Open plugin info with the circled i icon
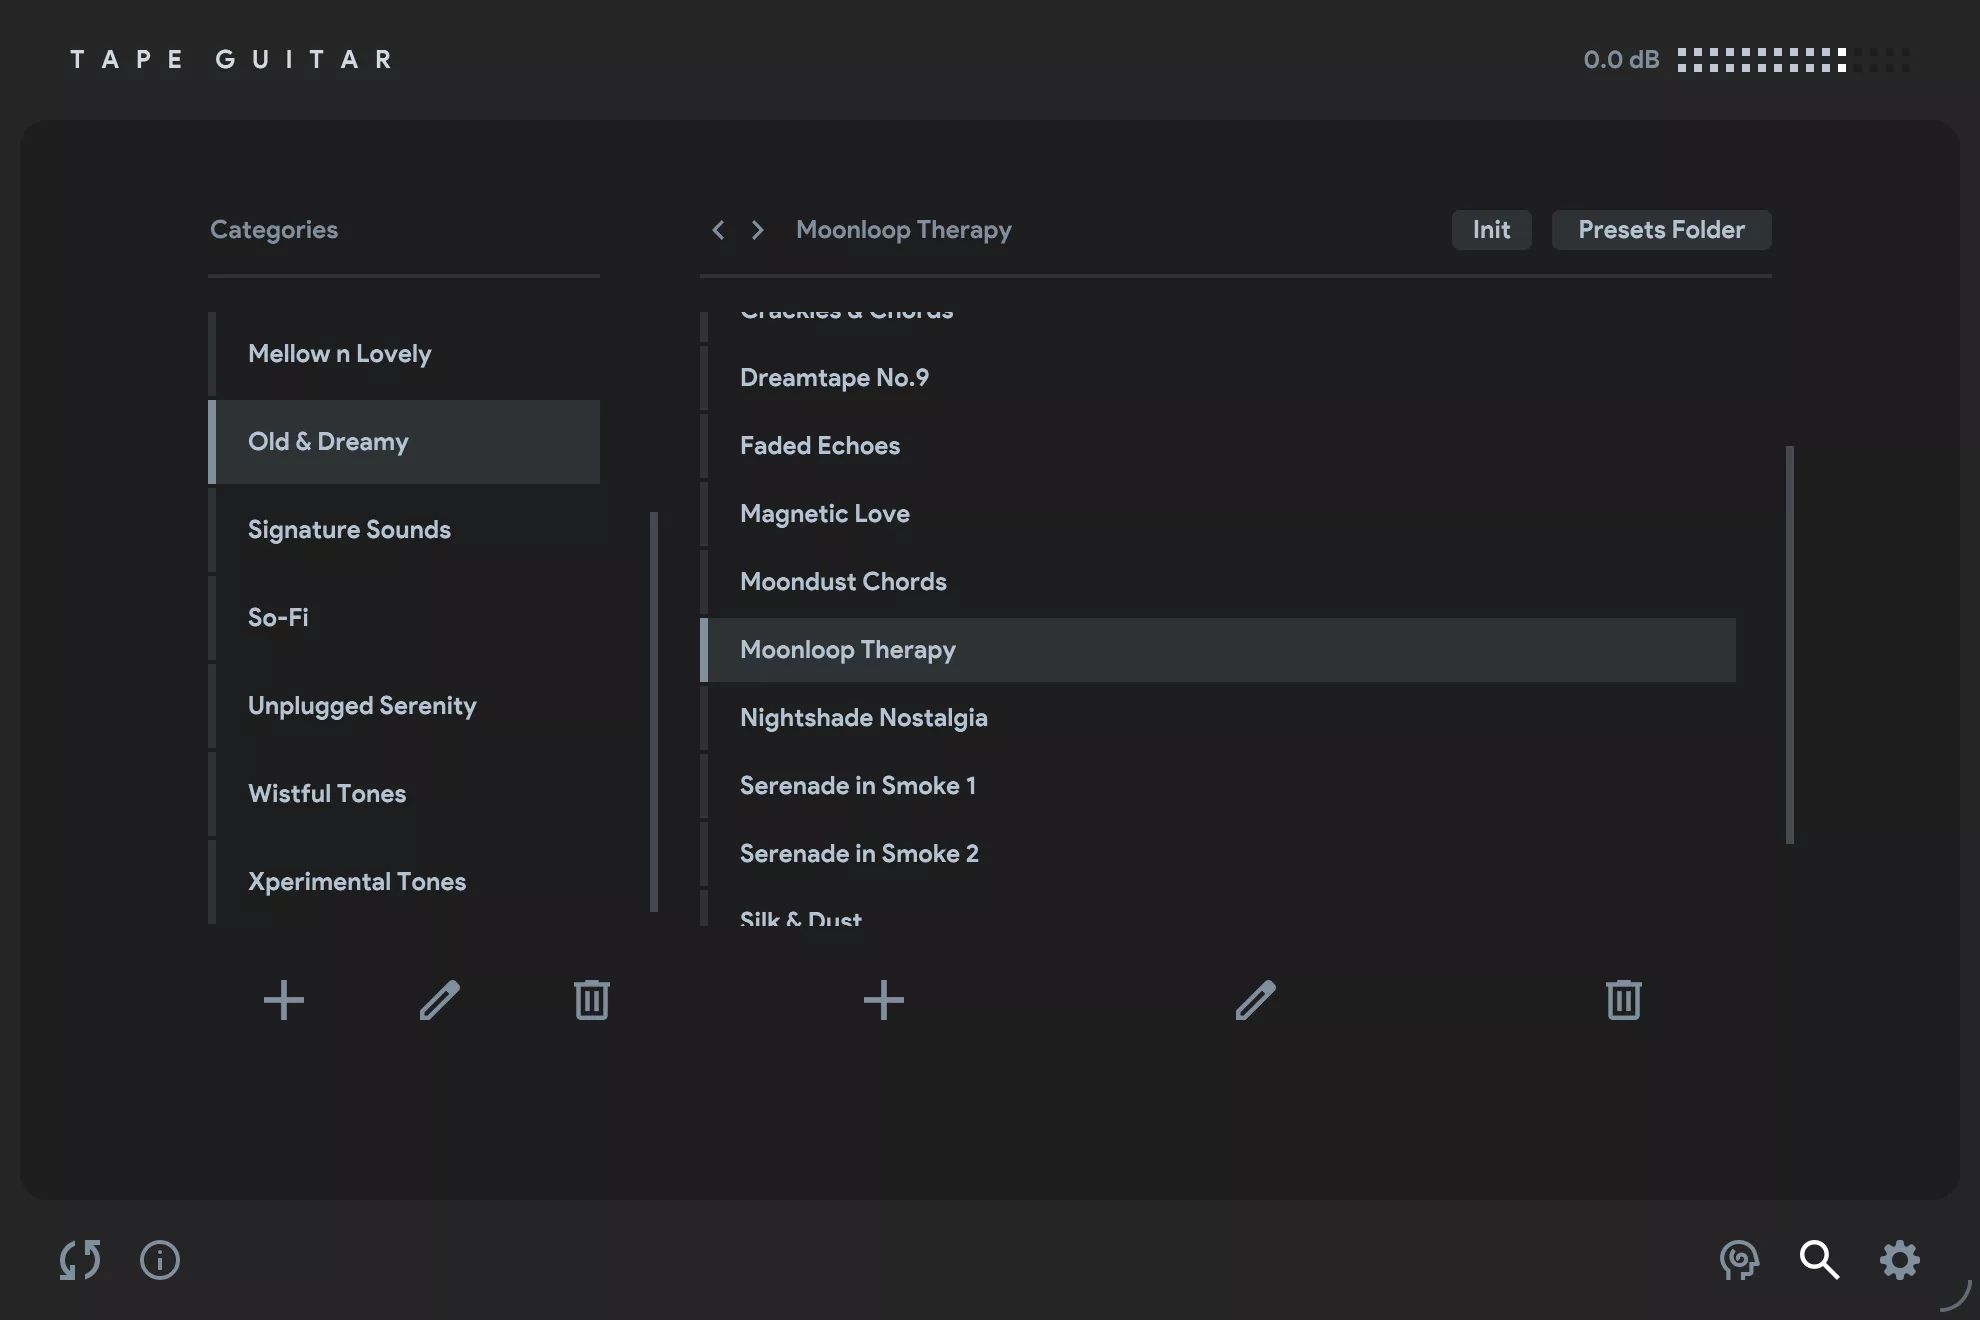Image resolution: width=1980 pixels, height=1320 pixels. pos(158,1261)
